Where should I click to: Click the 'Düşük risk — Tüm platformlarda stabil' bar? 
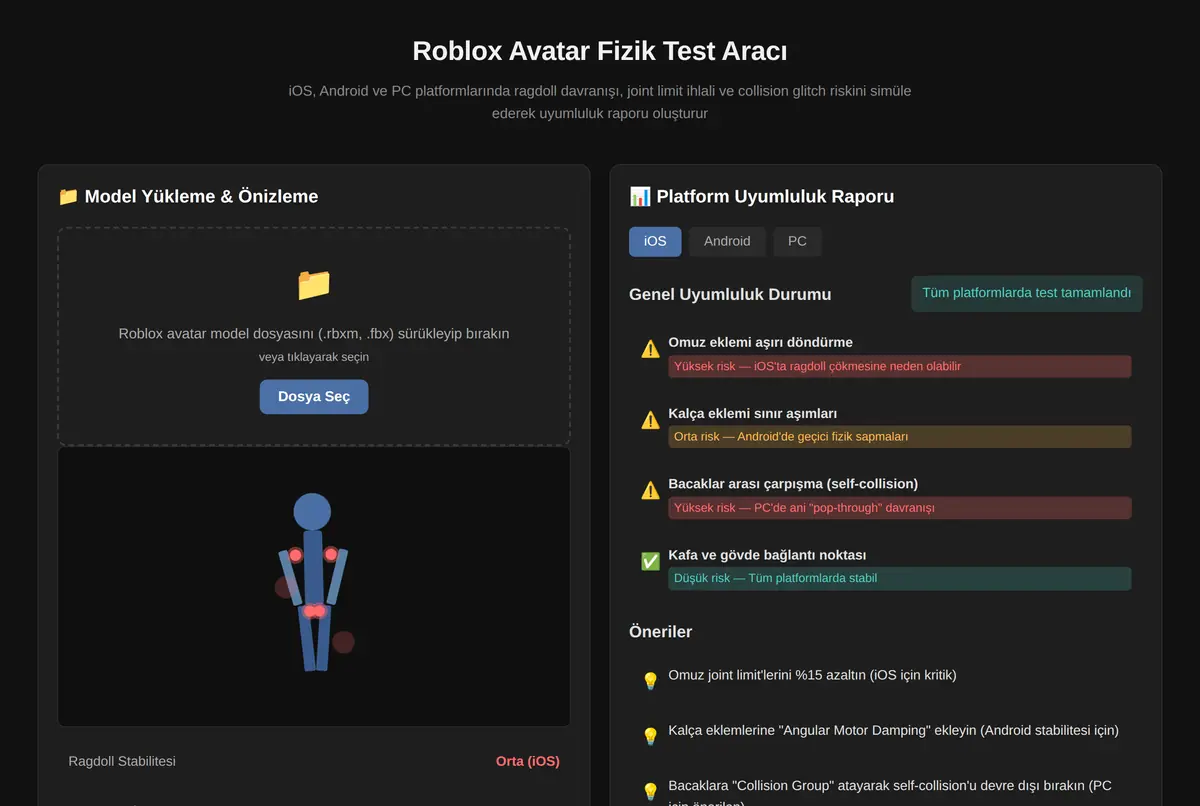900,578
